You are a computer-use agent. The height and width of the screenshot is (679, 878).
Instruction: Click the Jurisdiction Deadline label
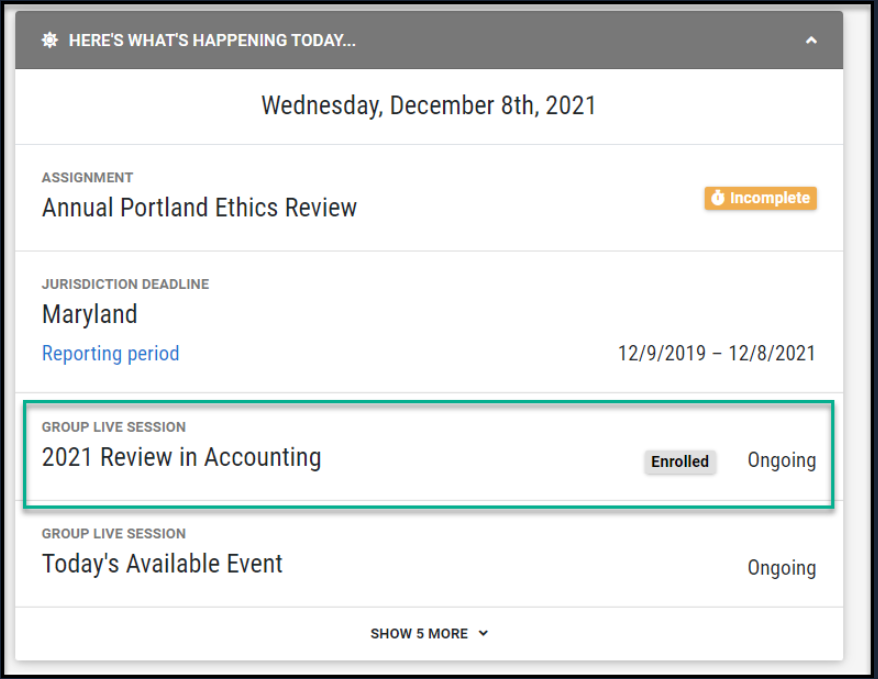click(125, 284)
